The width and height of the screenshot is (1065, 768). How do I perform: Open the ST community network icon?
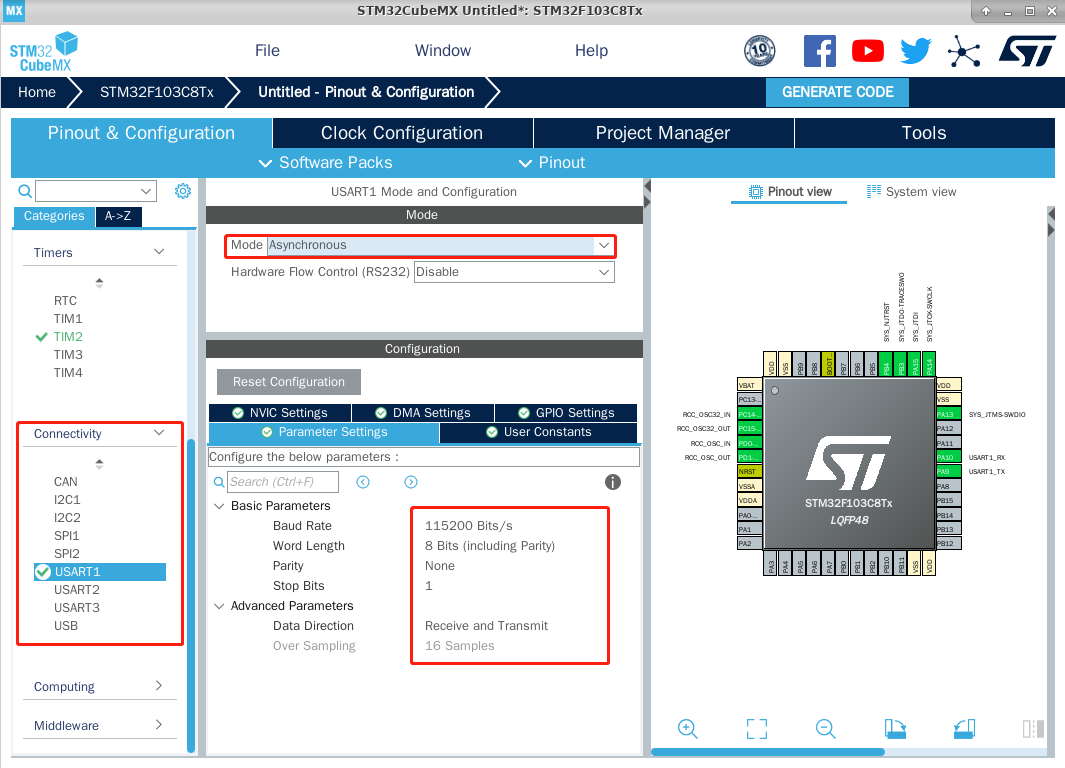[964, 52]
